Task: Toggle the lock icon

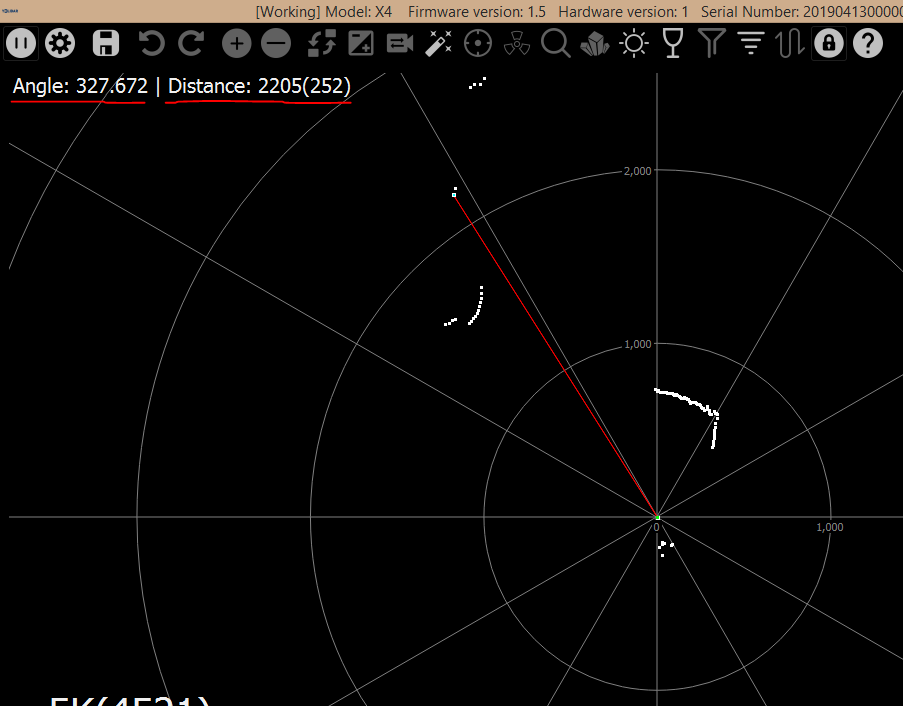Action: (x=828, y=43)
